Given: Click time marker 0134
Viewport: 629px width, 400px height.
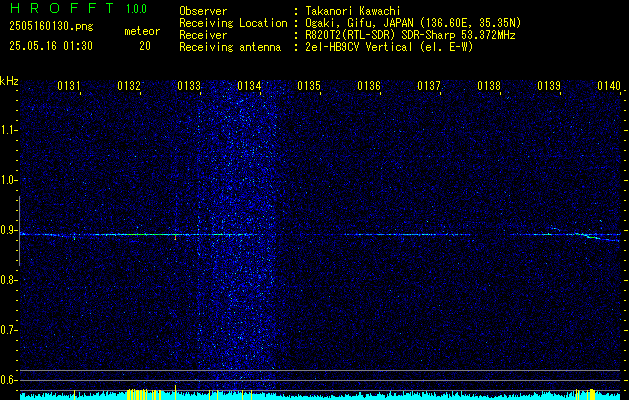Looking at the screenshot, I should (249, 85).
